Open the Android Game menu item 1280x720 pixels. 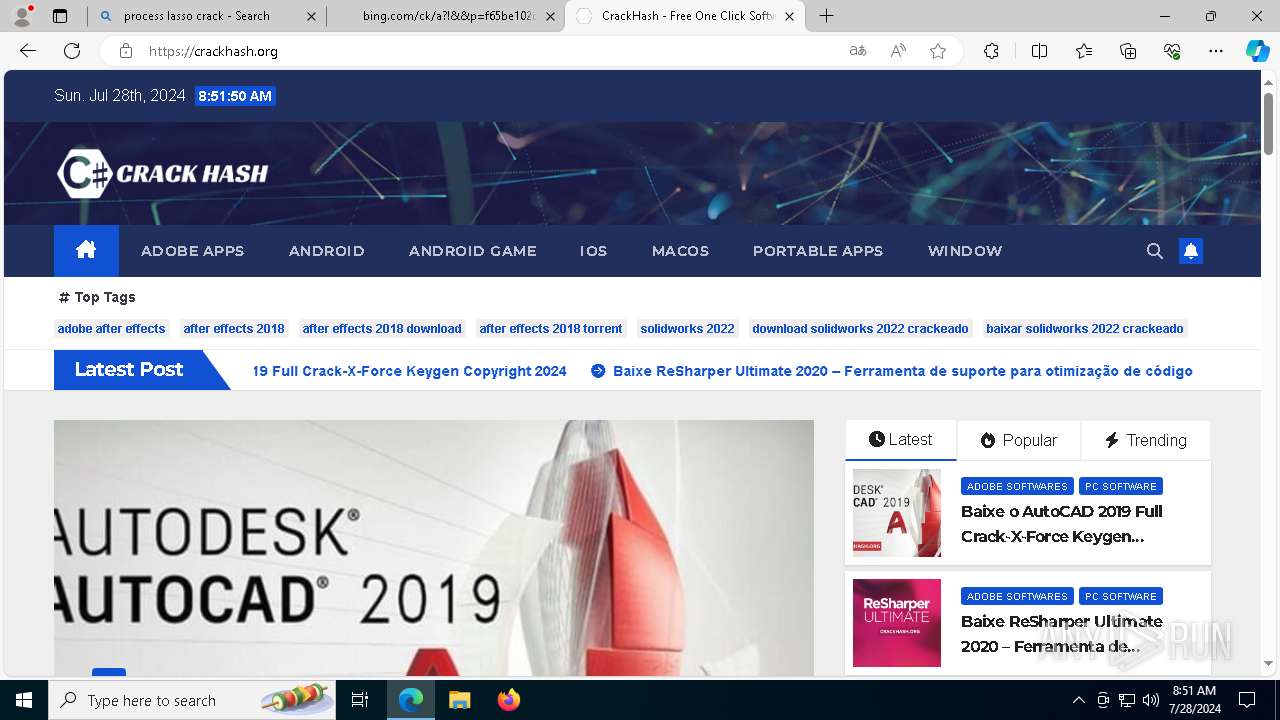pos(473,251)
